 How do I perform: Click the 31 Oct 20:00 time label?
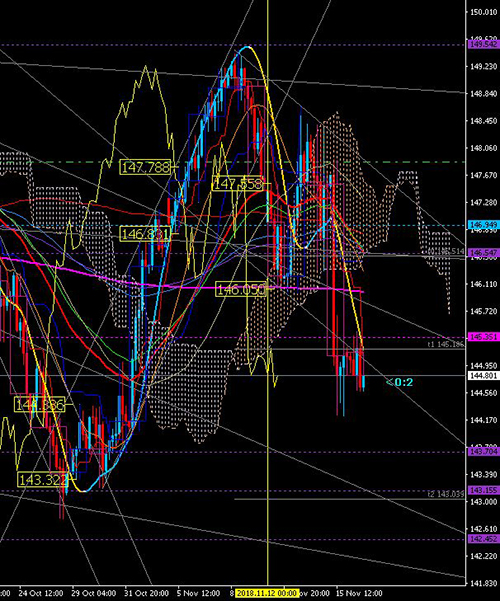click(x=146, y=593)
